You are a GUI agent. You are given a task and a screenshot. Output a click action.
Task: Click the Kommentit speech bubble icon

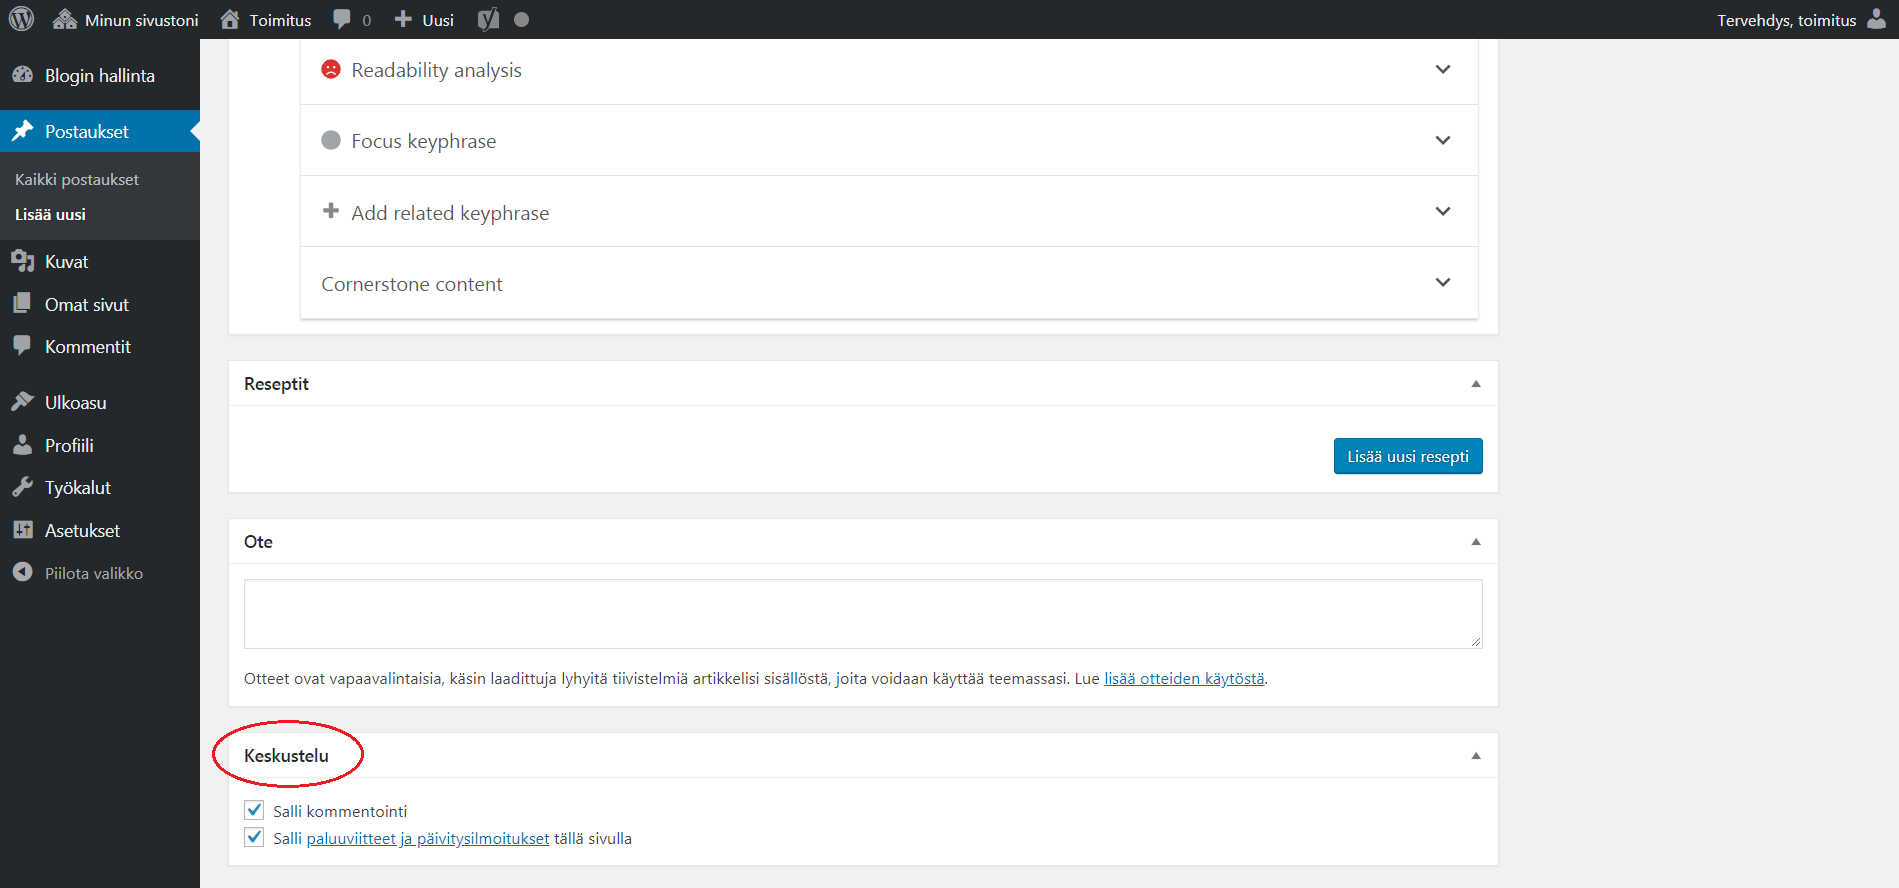(x=22, y=346)
